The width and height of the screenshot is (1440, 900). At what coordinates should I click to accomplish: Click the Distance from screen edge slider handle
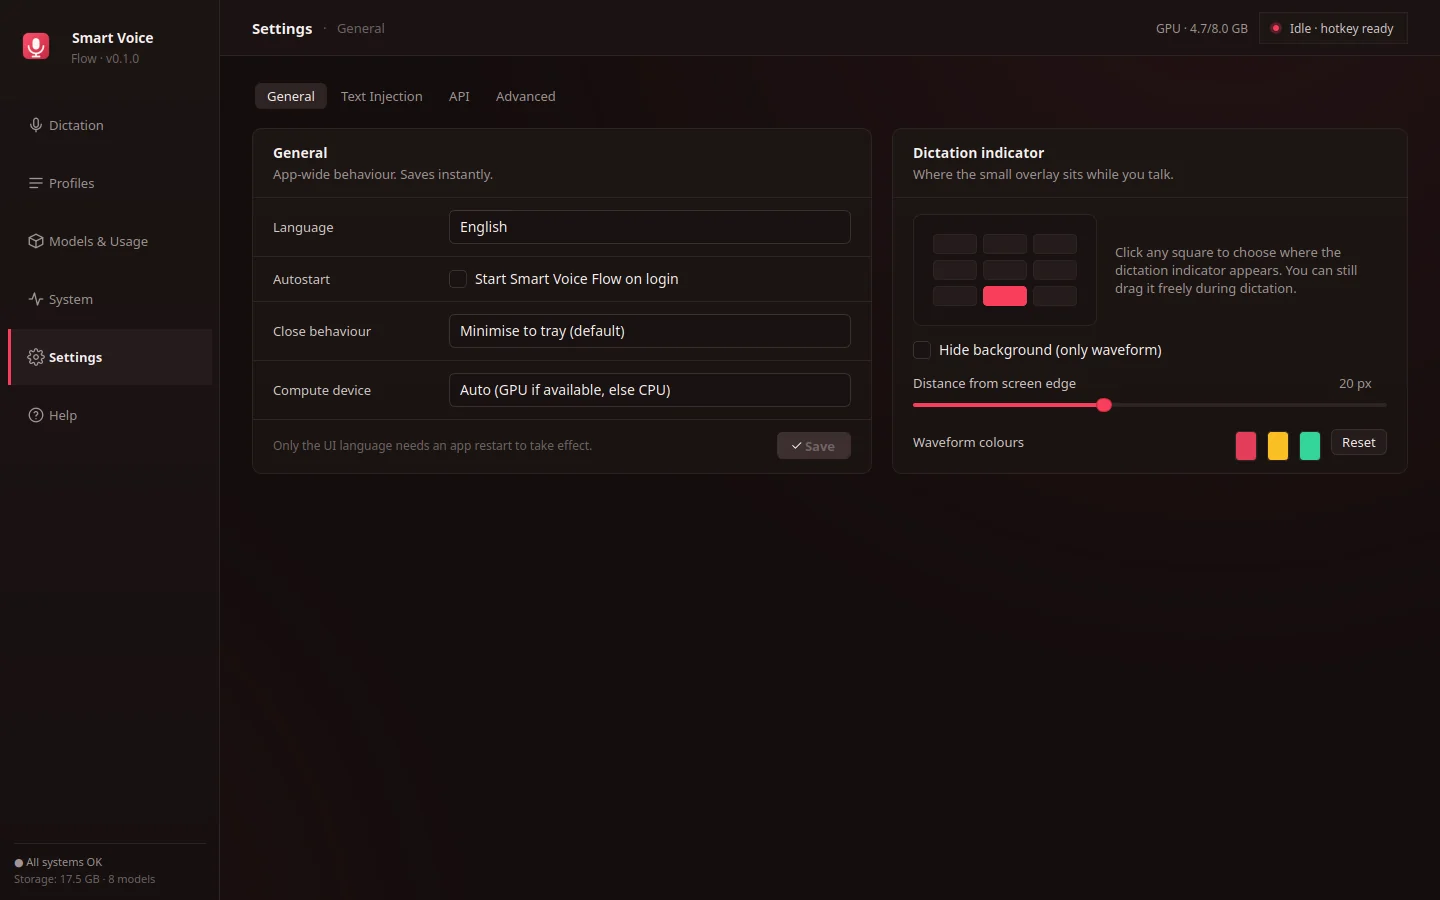(1104, 405)
